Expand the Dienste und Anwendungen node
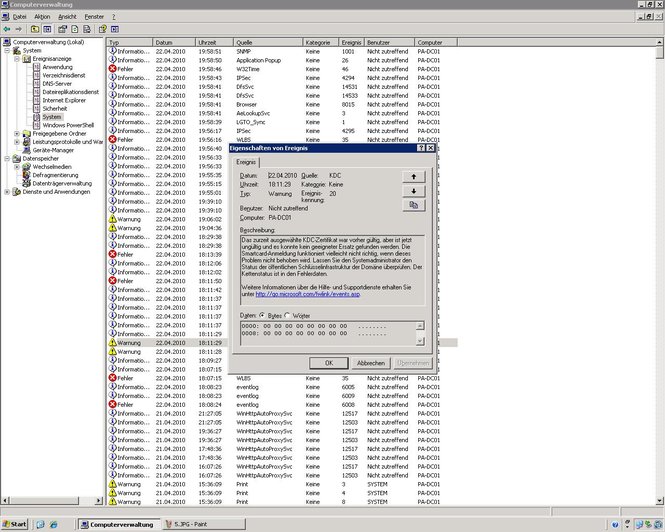Viewport: 665px width, 532px height. pyautogui.click(x=7, y=192)
